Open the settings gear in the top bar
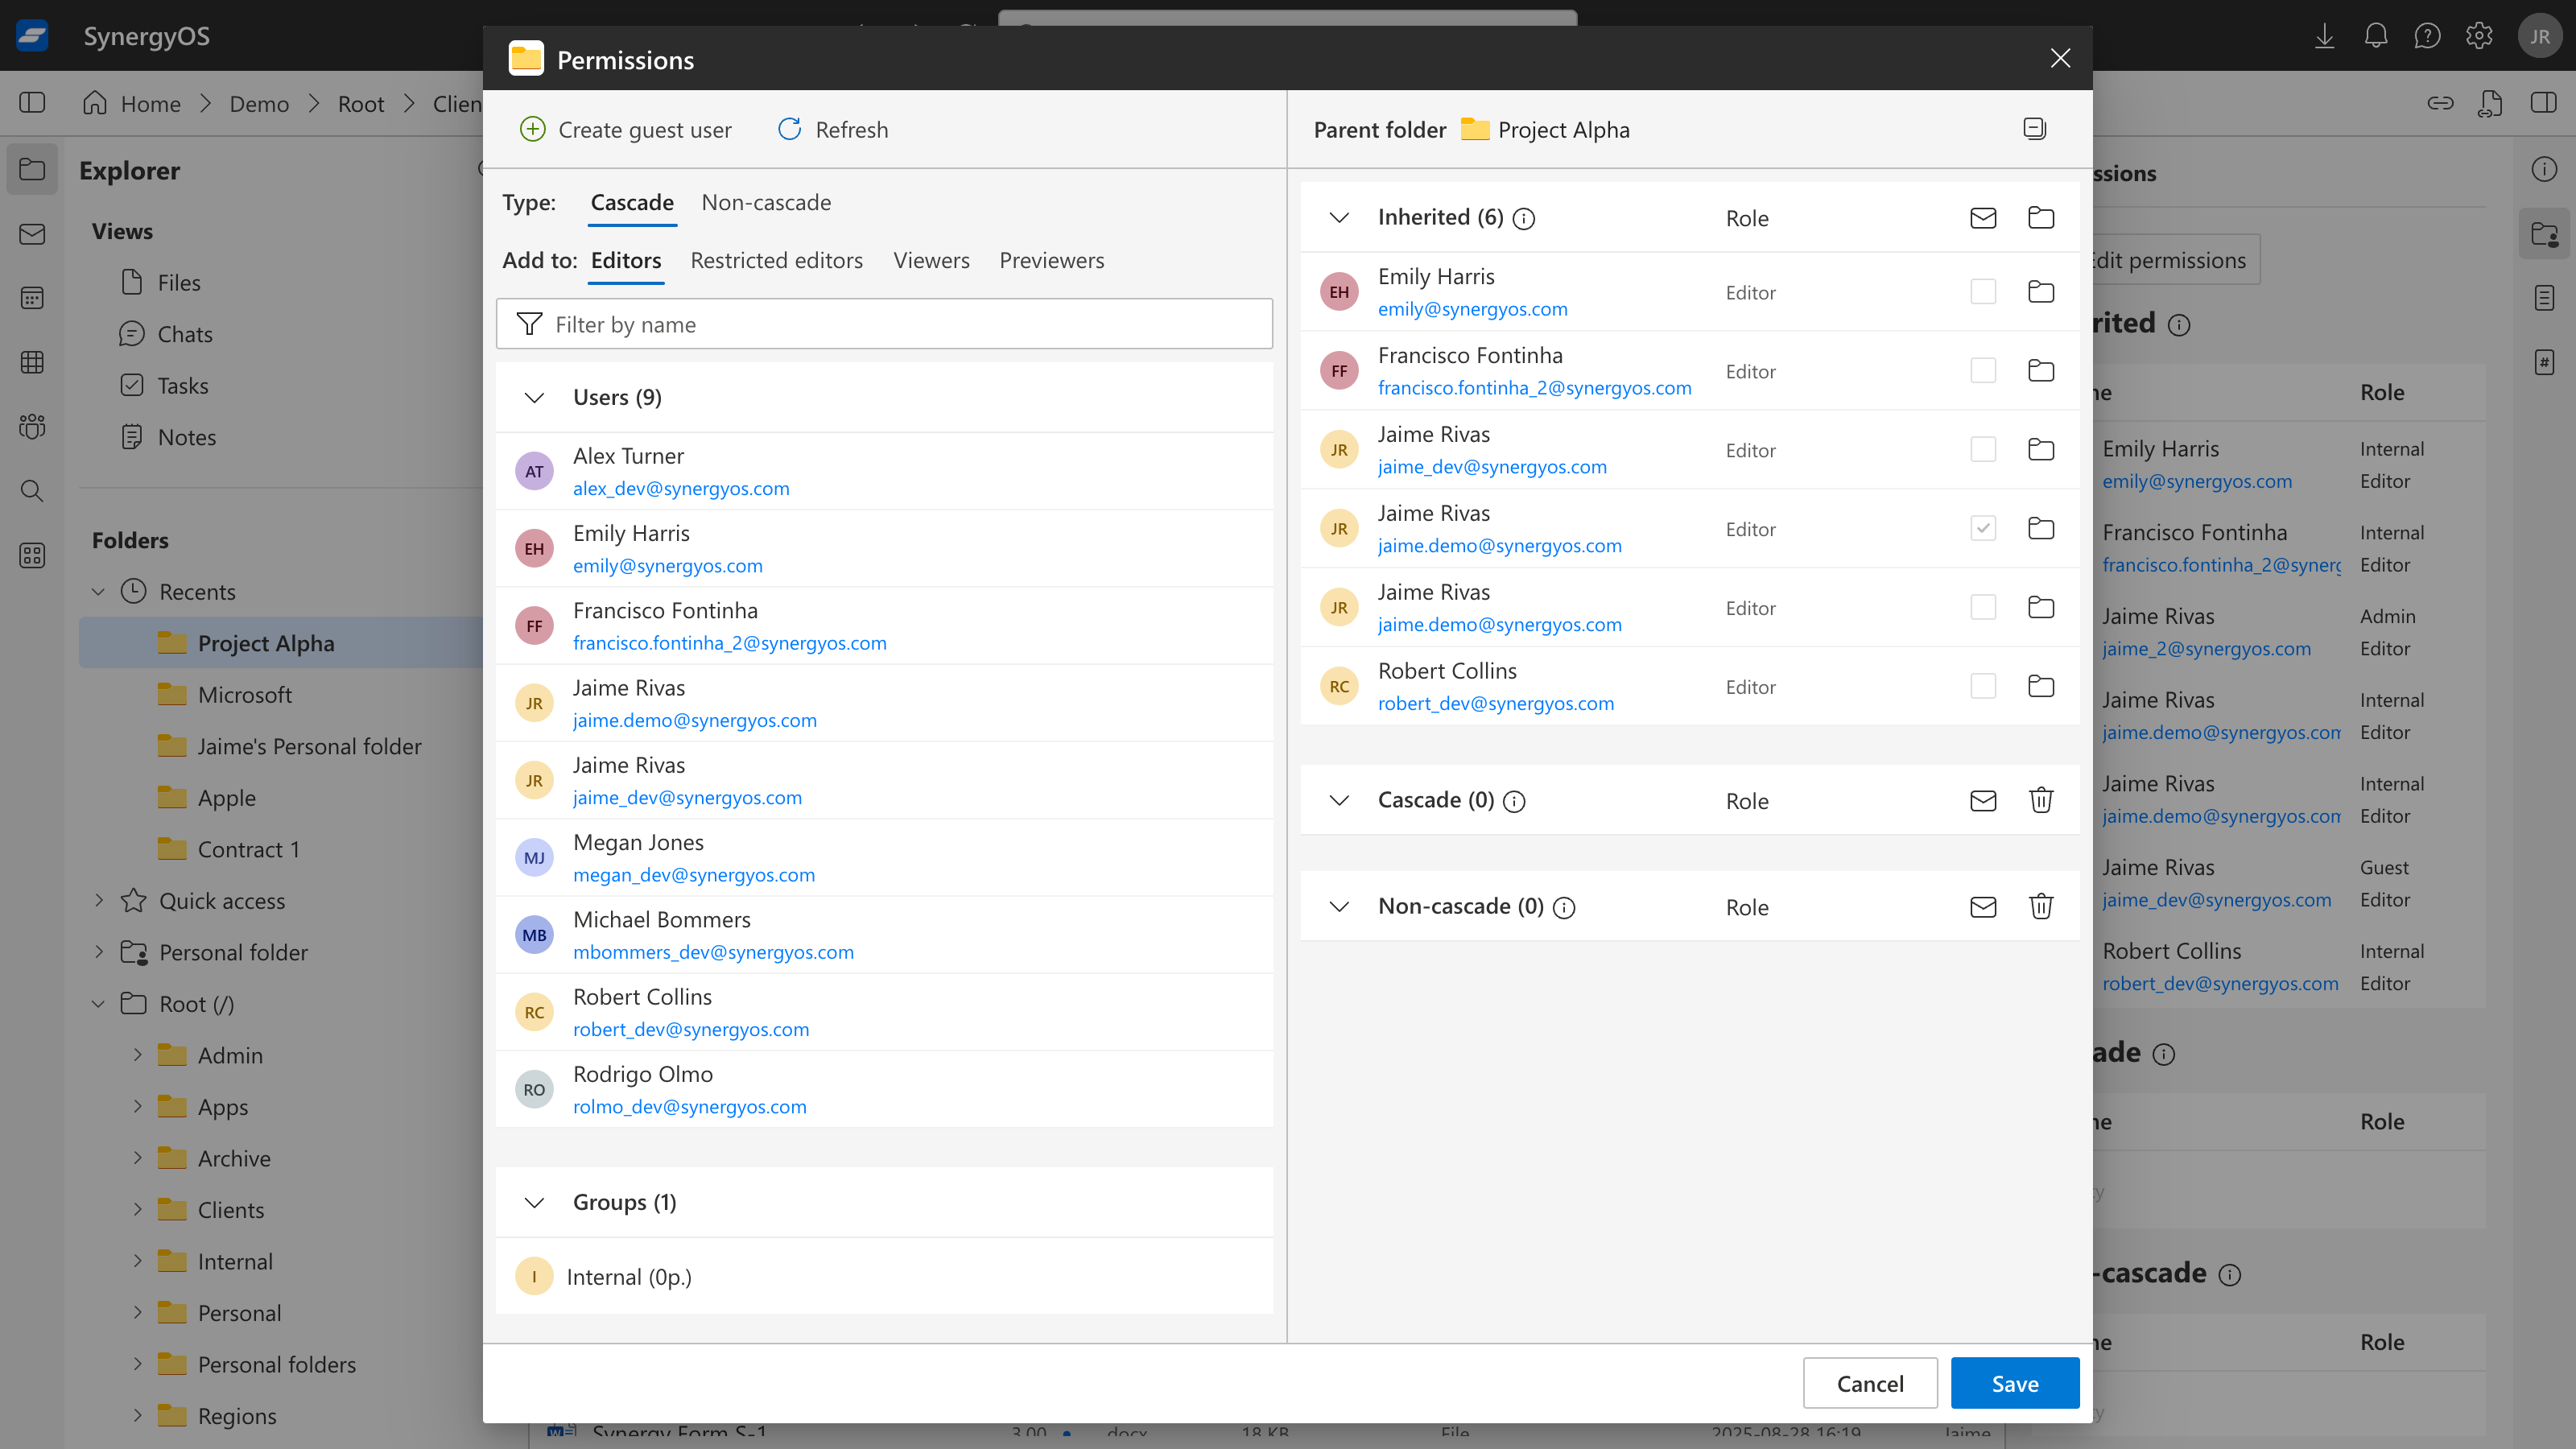Screen dimensions: 2576x1449 click(x=2479, y=36)
